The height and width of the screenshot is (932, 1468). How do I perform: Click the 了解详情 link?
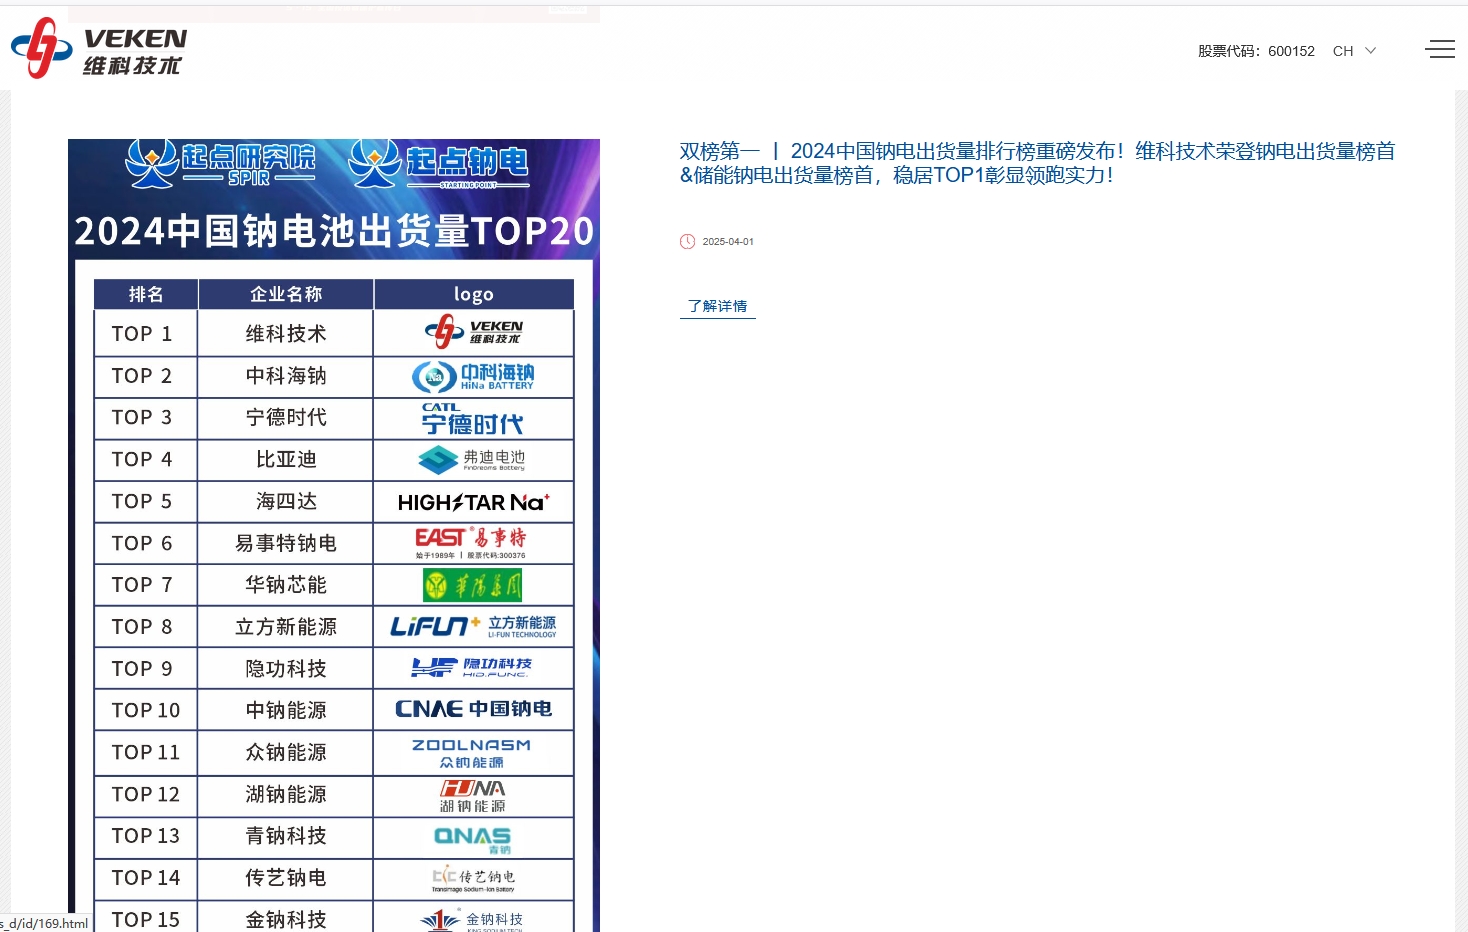[x=718, y=306]
